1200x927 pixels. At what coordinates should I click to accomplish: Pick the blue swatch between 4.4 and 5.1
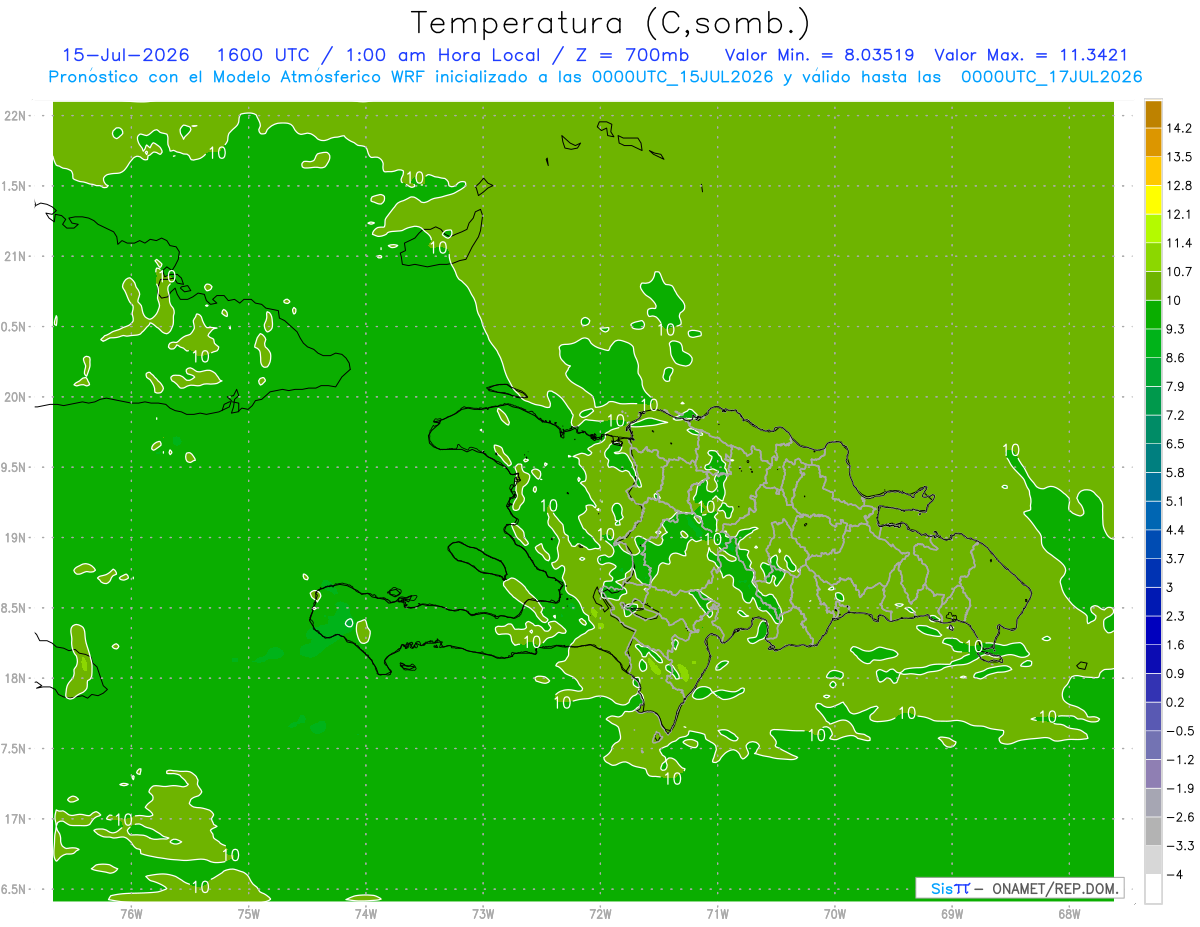[x=1153, y=516]
